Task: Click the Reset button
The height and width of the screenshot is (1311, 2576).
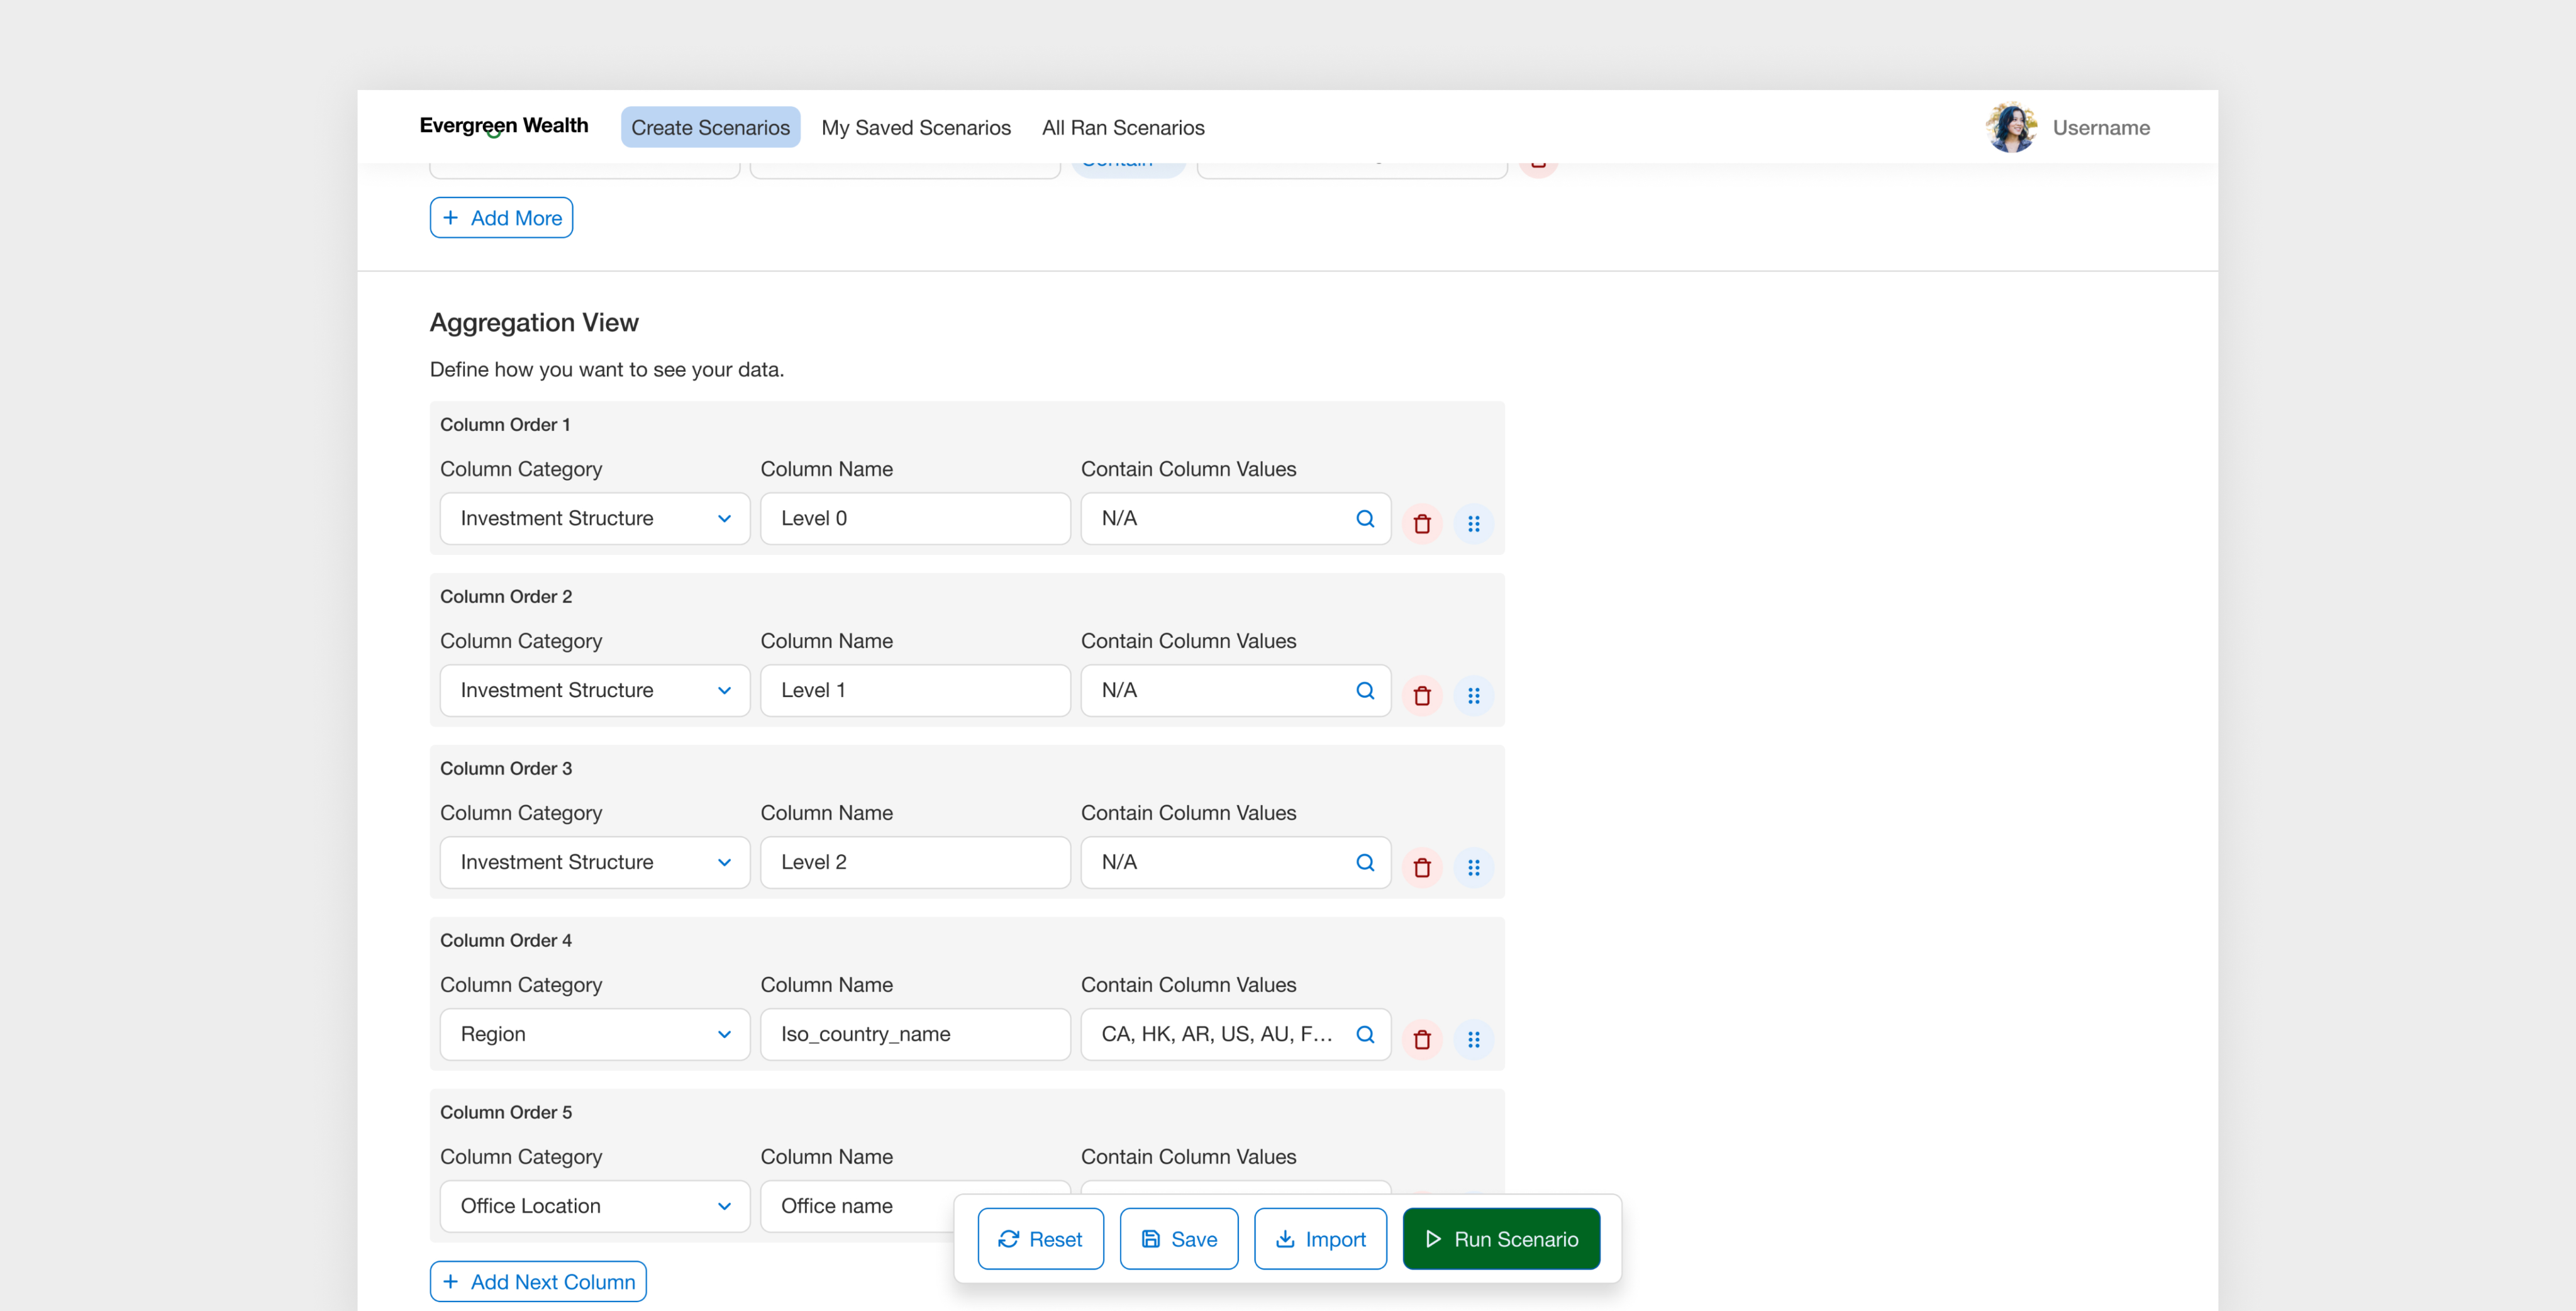Action: [1040, 1239]
